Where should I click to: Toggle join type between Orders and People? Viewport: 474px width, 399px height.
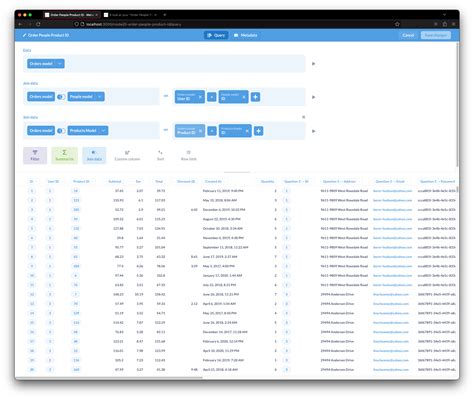[61, 97]
